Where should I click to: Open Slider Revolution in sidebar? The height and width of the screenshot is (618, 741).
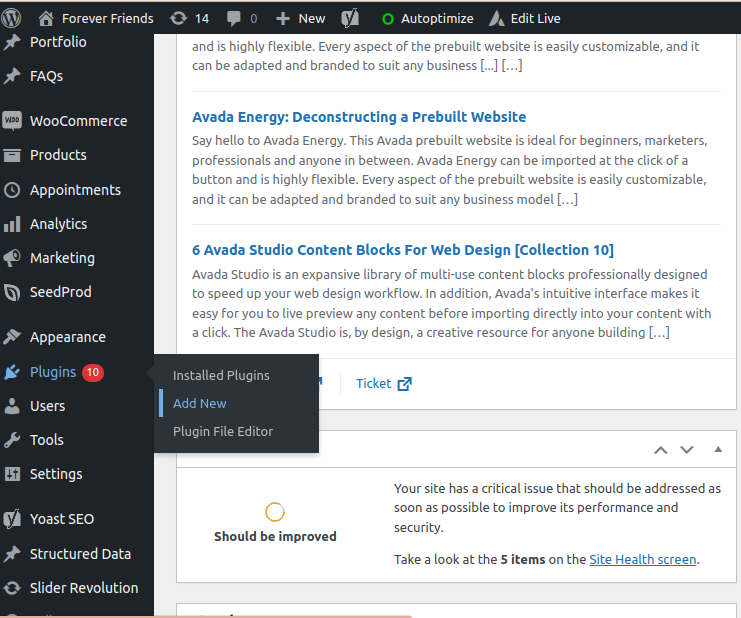point(84,588)
